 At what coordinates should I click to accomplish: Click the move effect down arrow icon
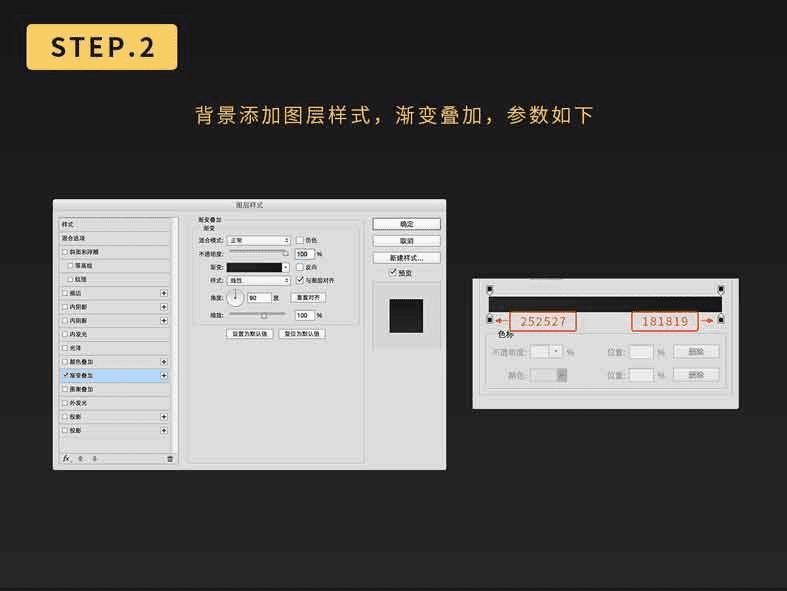tap(94, 459)
